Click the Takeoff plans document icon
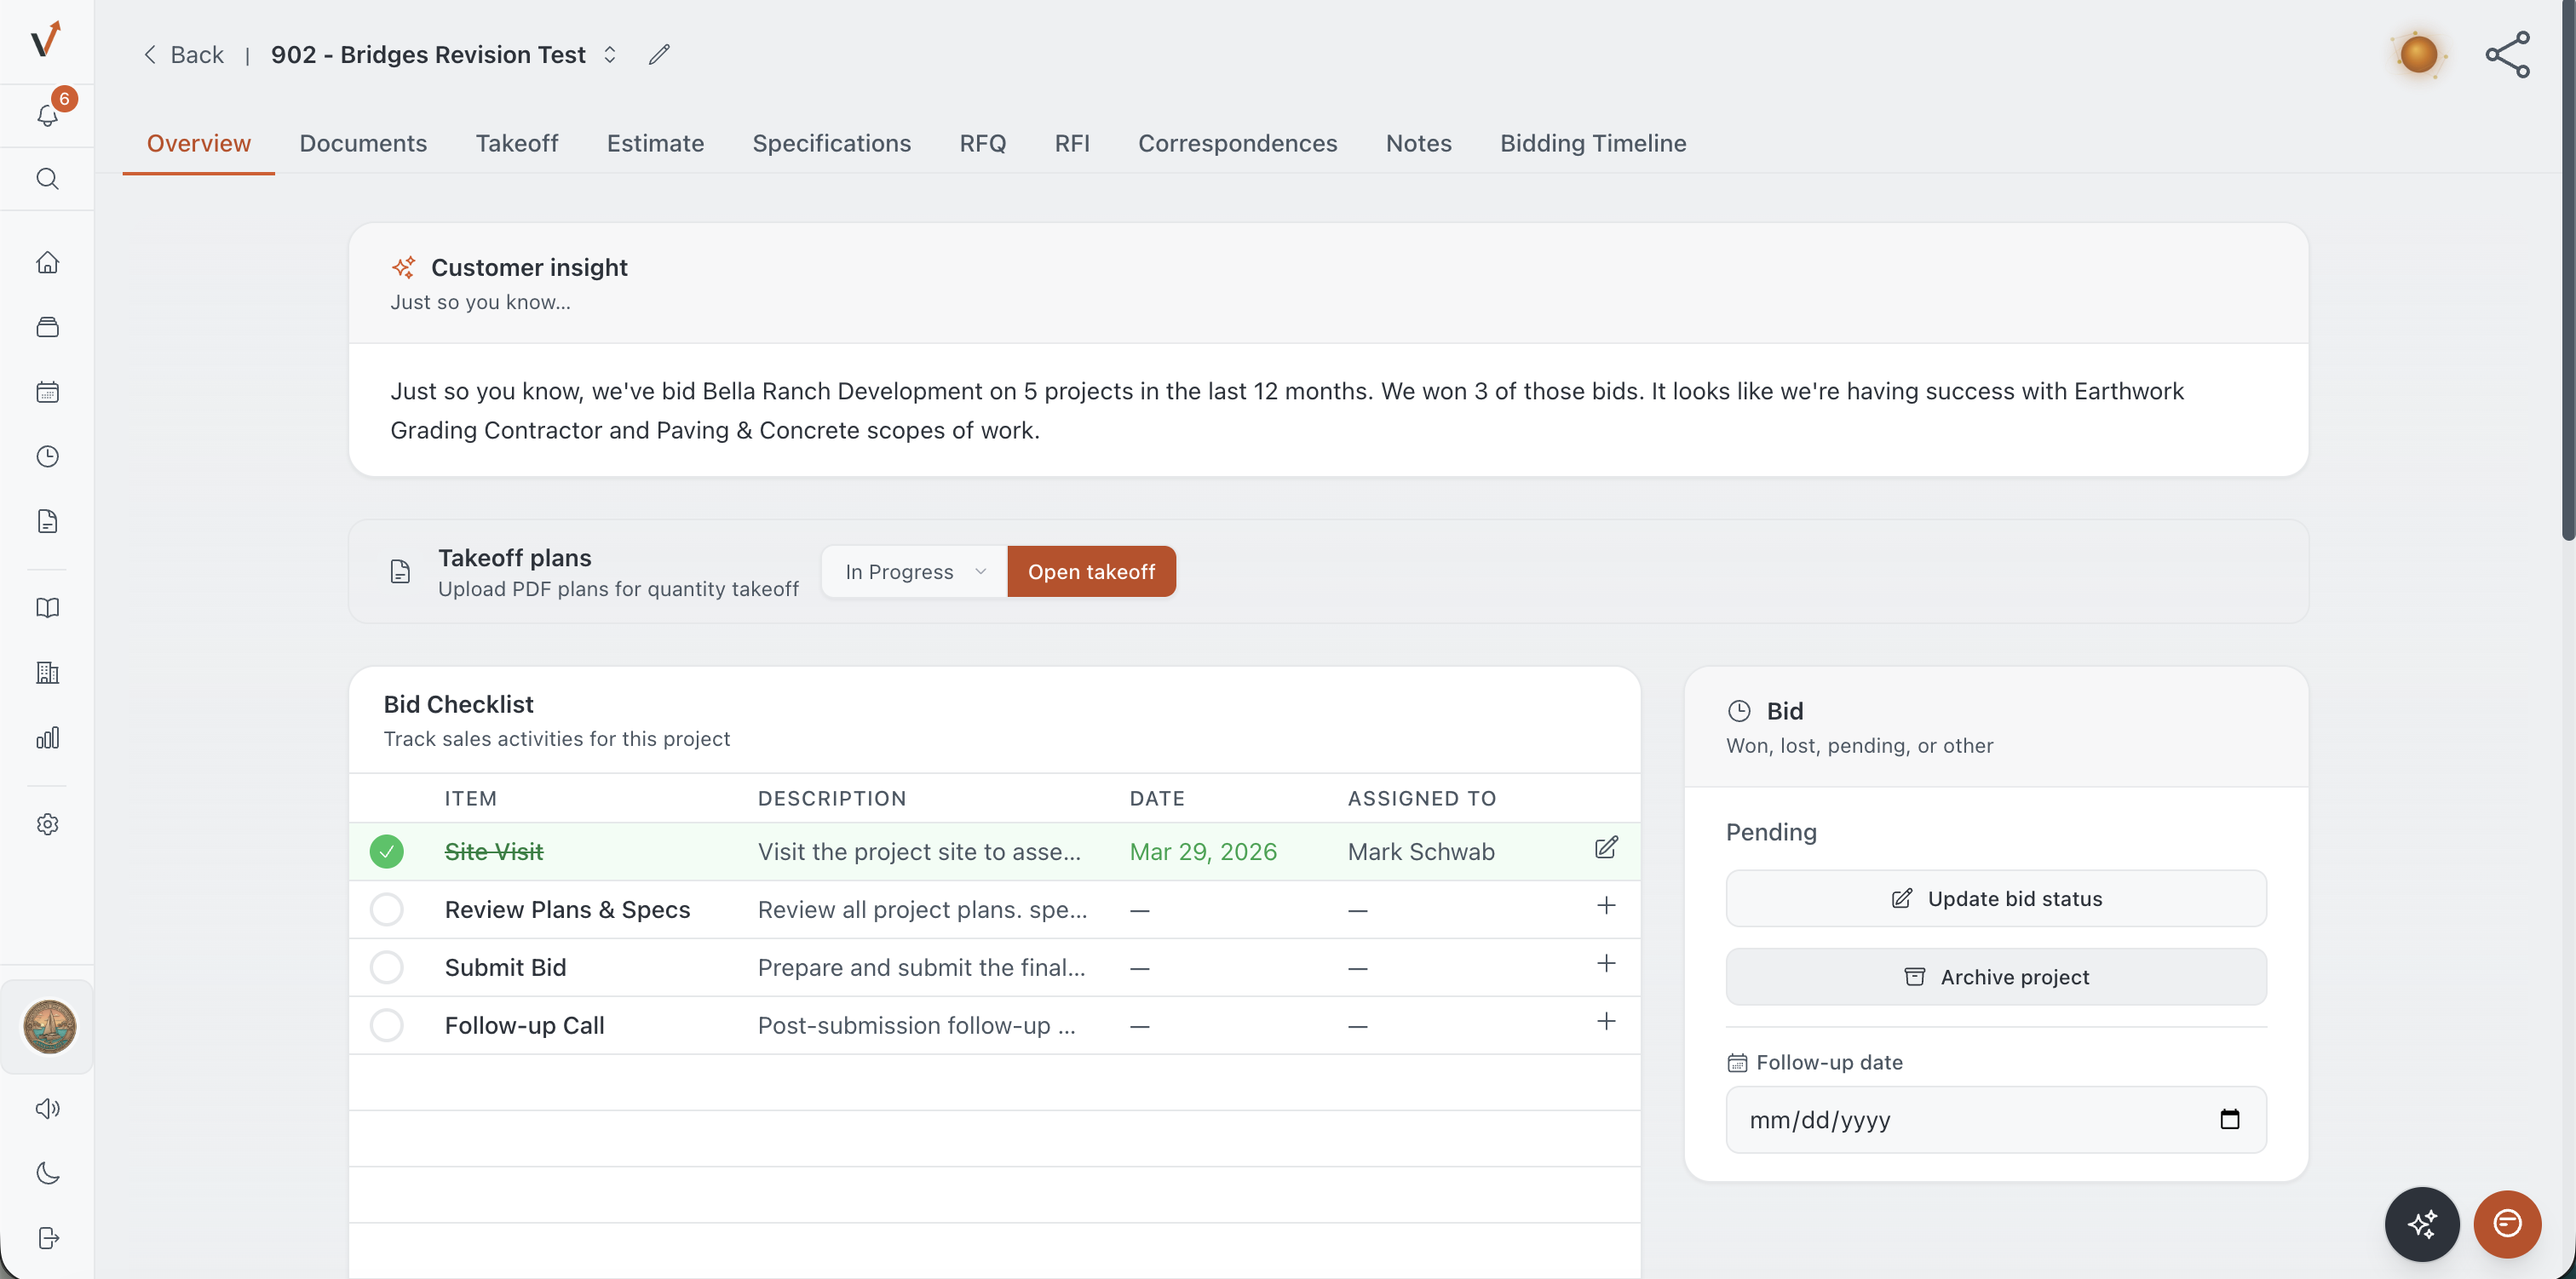The height and width of the screenshot is (1279, 2576). [400, 571]
